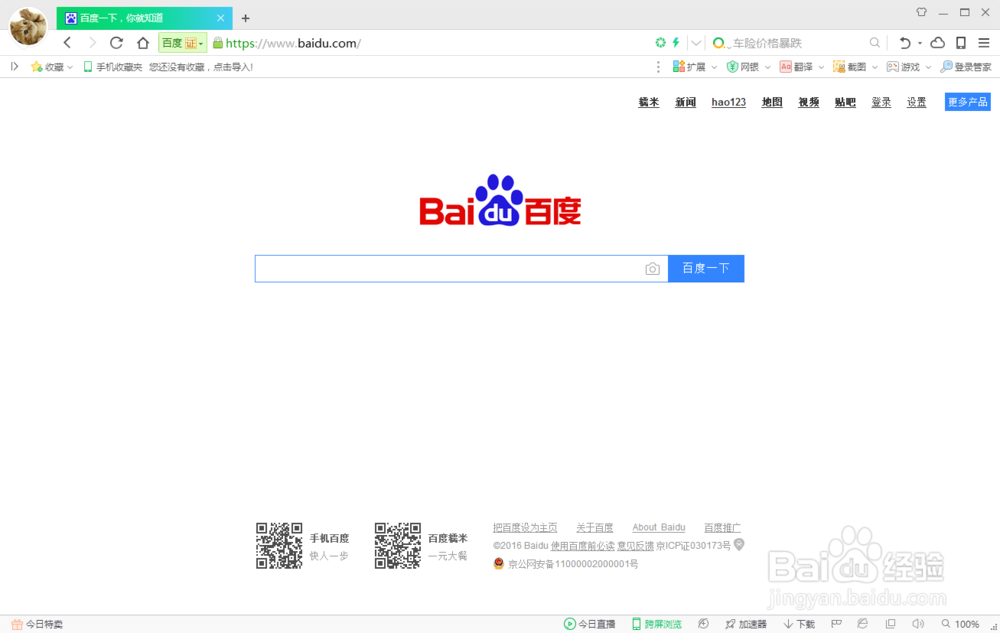Click the green lock security icon
This screenshot has width=1000, height=633.
click(218, 43)
